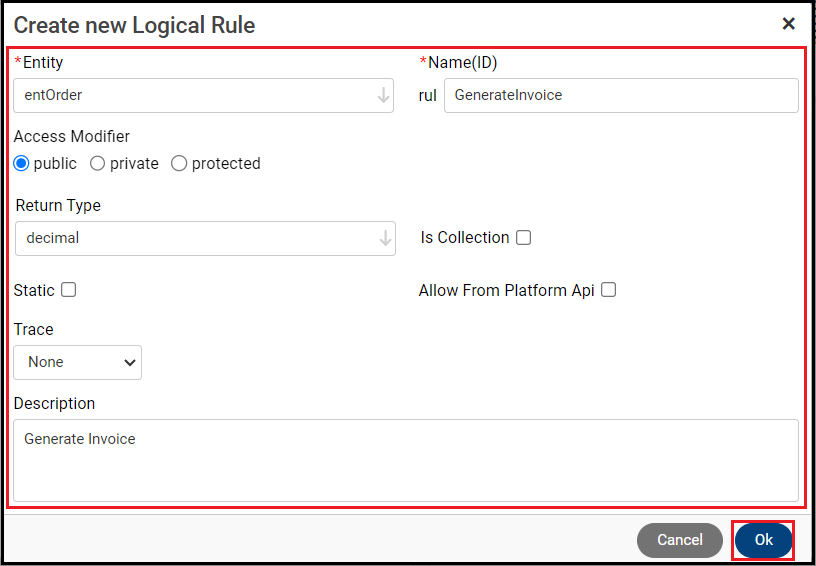
Task: Close the Create new Logical Rule dialog
Action: point(788,24)
